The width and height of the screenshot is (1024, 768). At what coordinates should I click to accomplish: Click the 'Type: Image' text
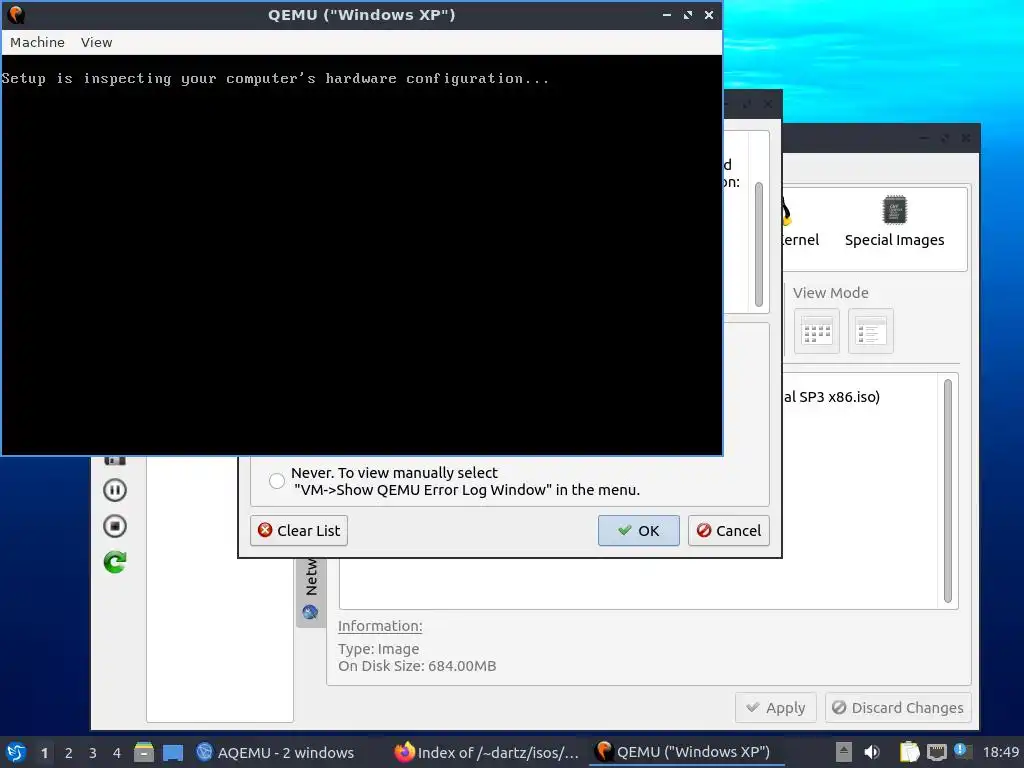(x=379, y=649)
